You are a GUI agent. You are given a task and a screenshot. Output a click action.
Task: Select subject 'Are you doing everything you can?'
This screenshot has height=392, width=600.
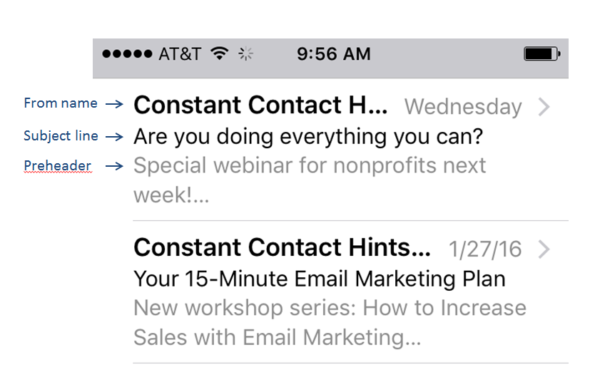308,137
